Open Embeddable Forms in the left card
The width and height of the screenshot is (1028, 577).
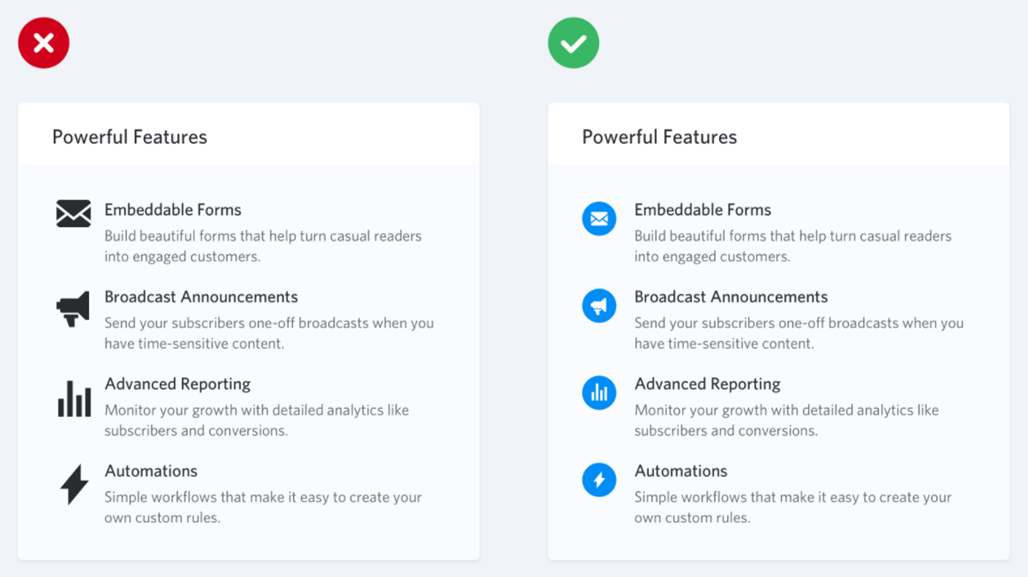(173, 210)
